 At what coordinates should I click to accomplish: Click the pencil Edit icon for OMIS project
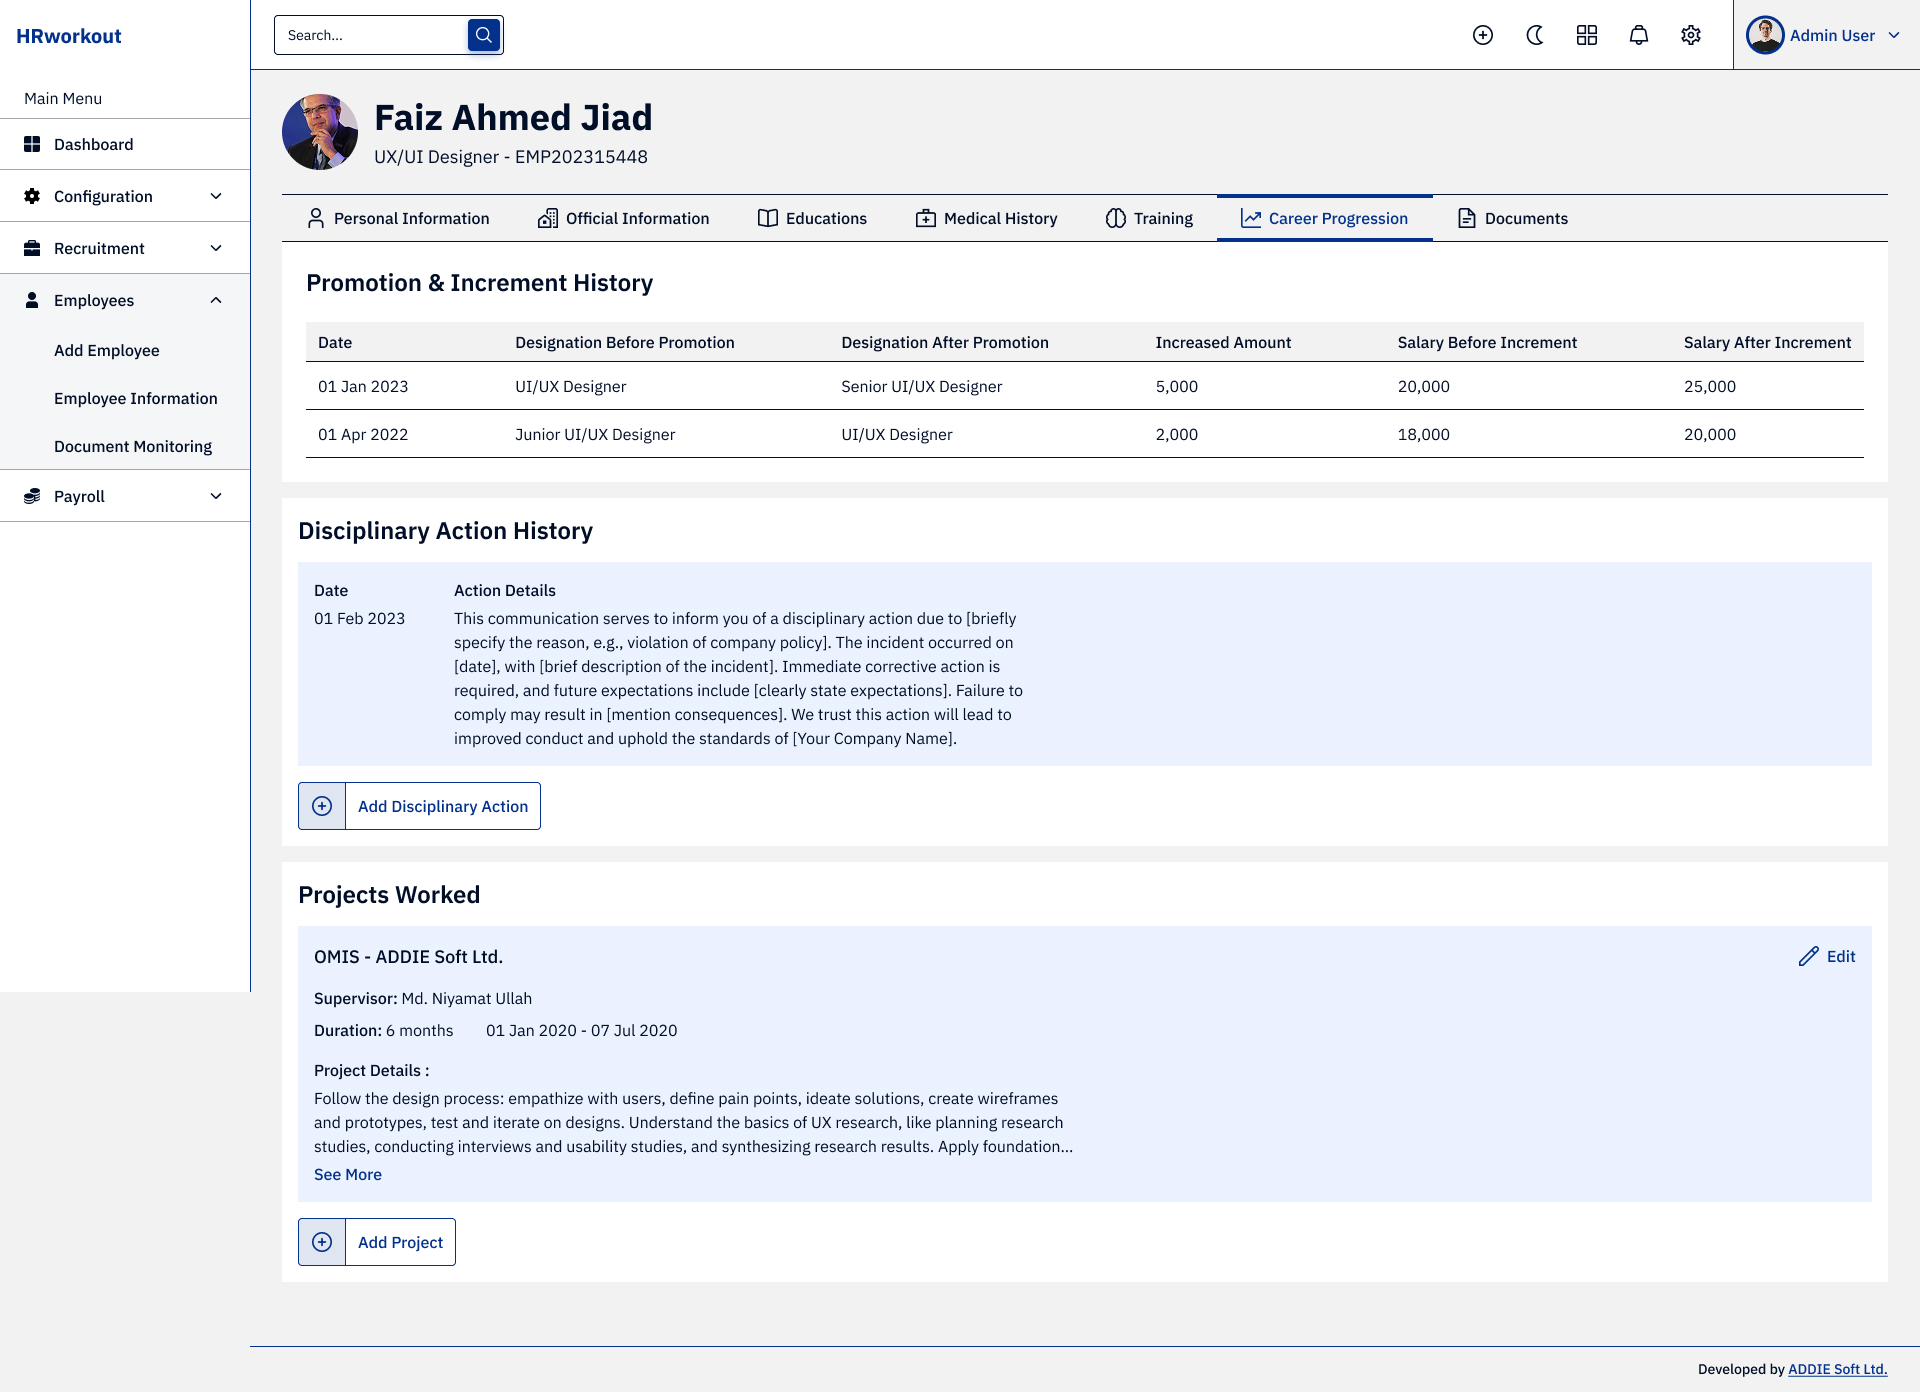tap(1809, 956)
